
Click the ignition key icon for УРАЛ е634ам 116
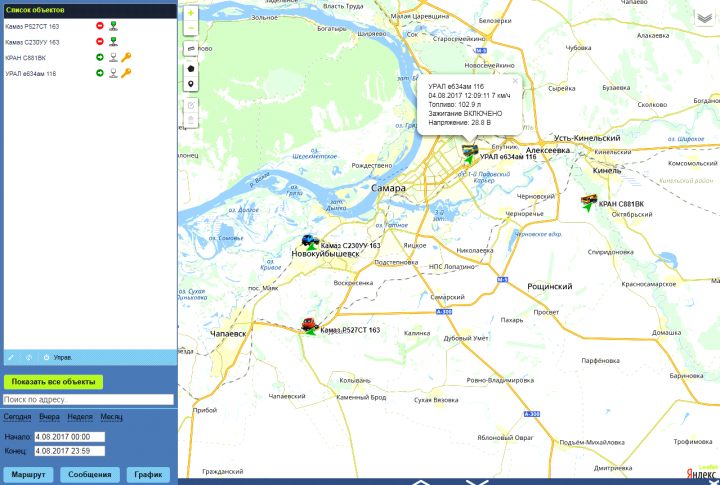(126, 73)
